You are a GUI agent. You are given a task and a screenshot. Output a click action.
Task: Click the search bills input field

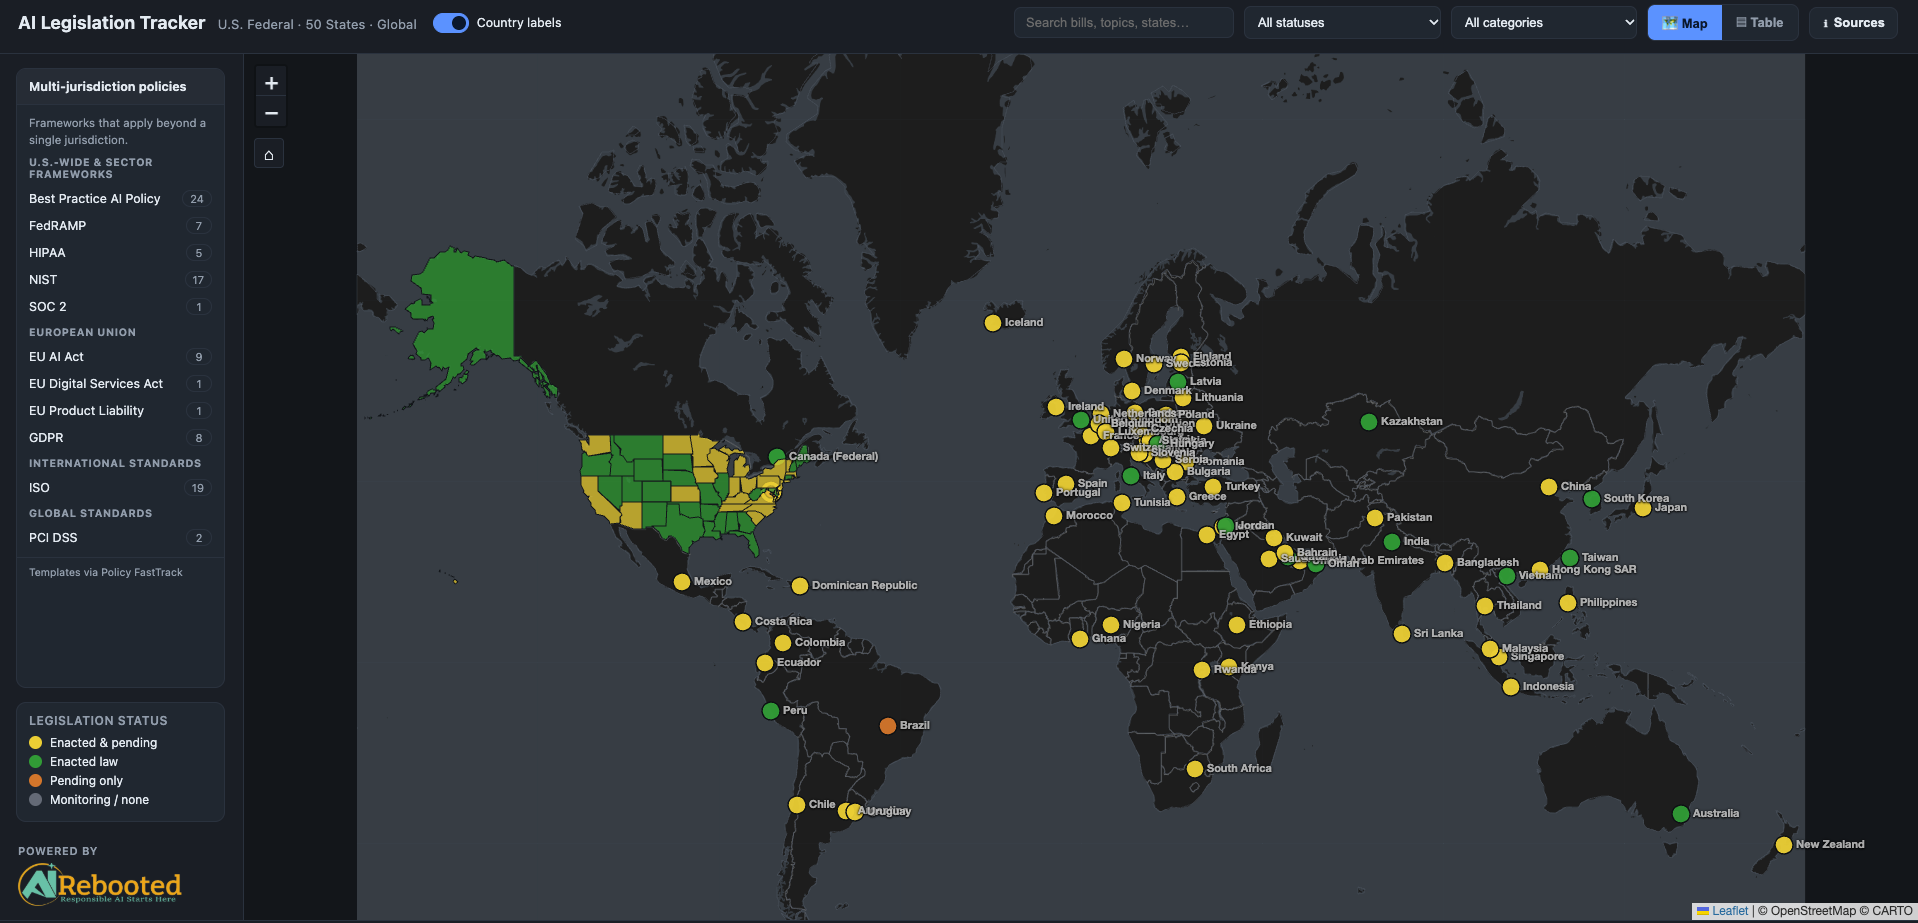point(1123,23)
